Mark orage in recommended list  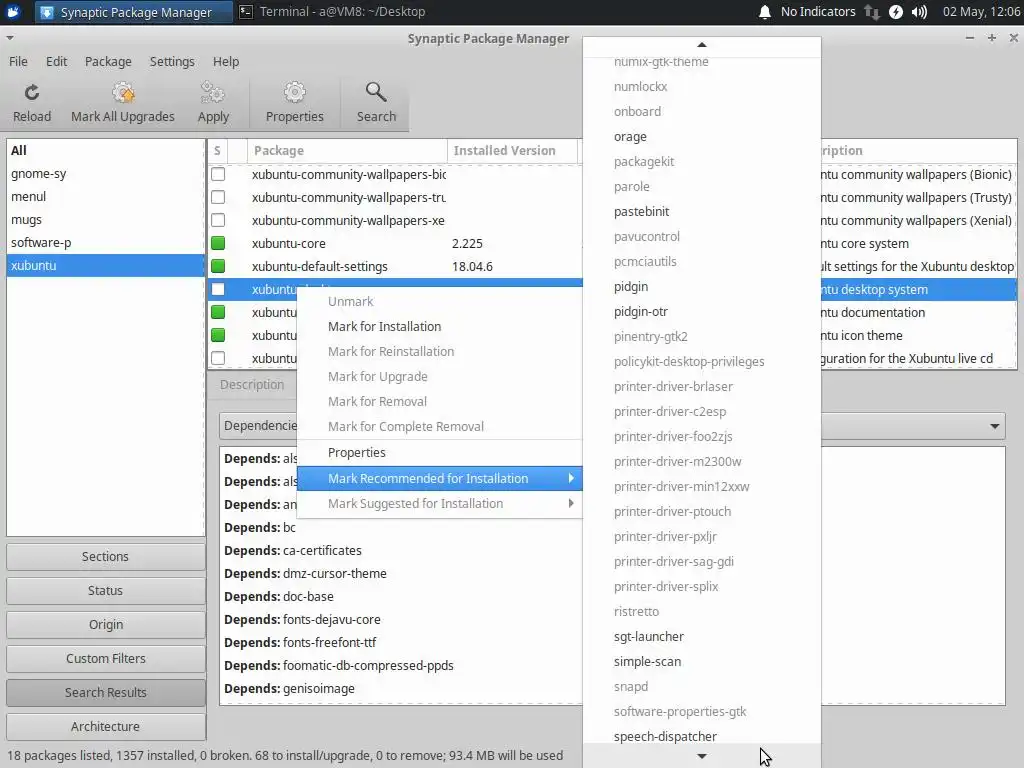coord(701,136)
